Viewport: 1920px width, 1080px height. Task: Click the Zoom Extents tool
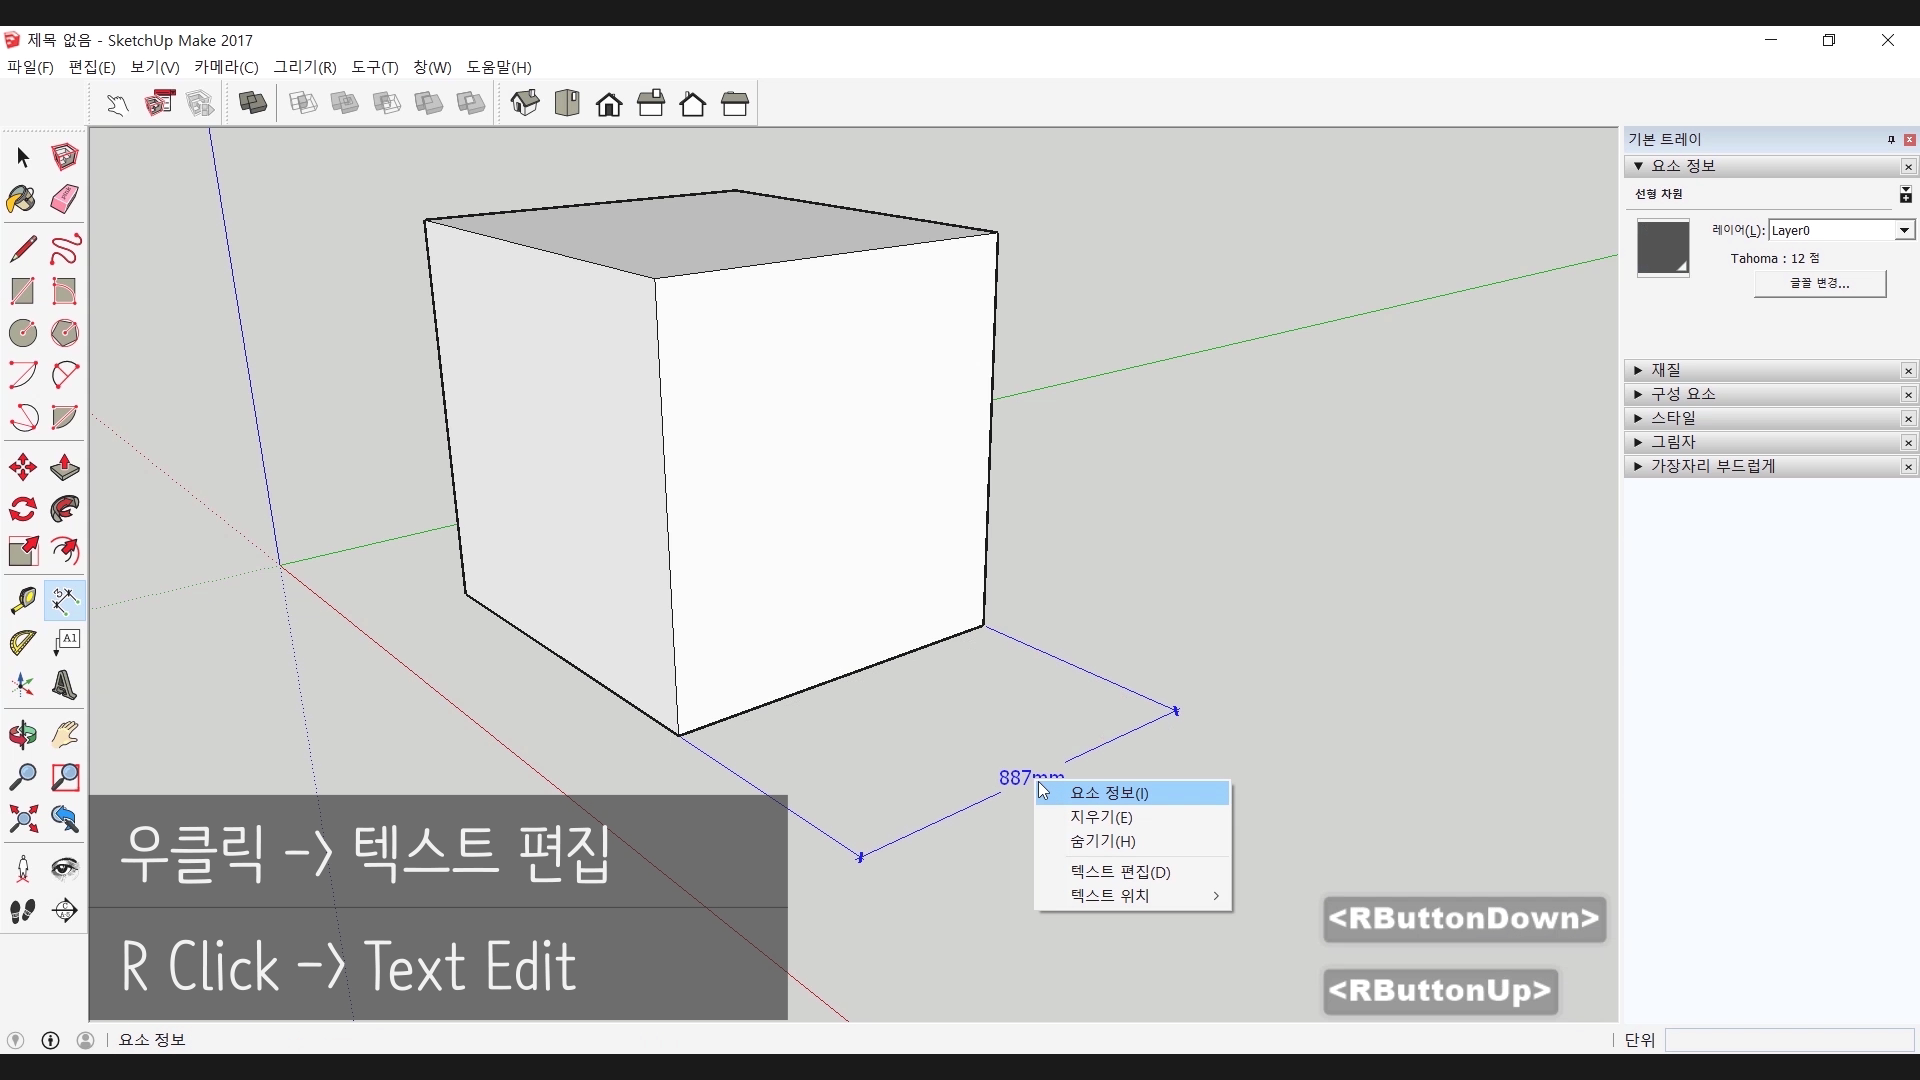point(23,820)
